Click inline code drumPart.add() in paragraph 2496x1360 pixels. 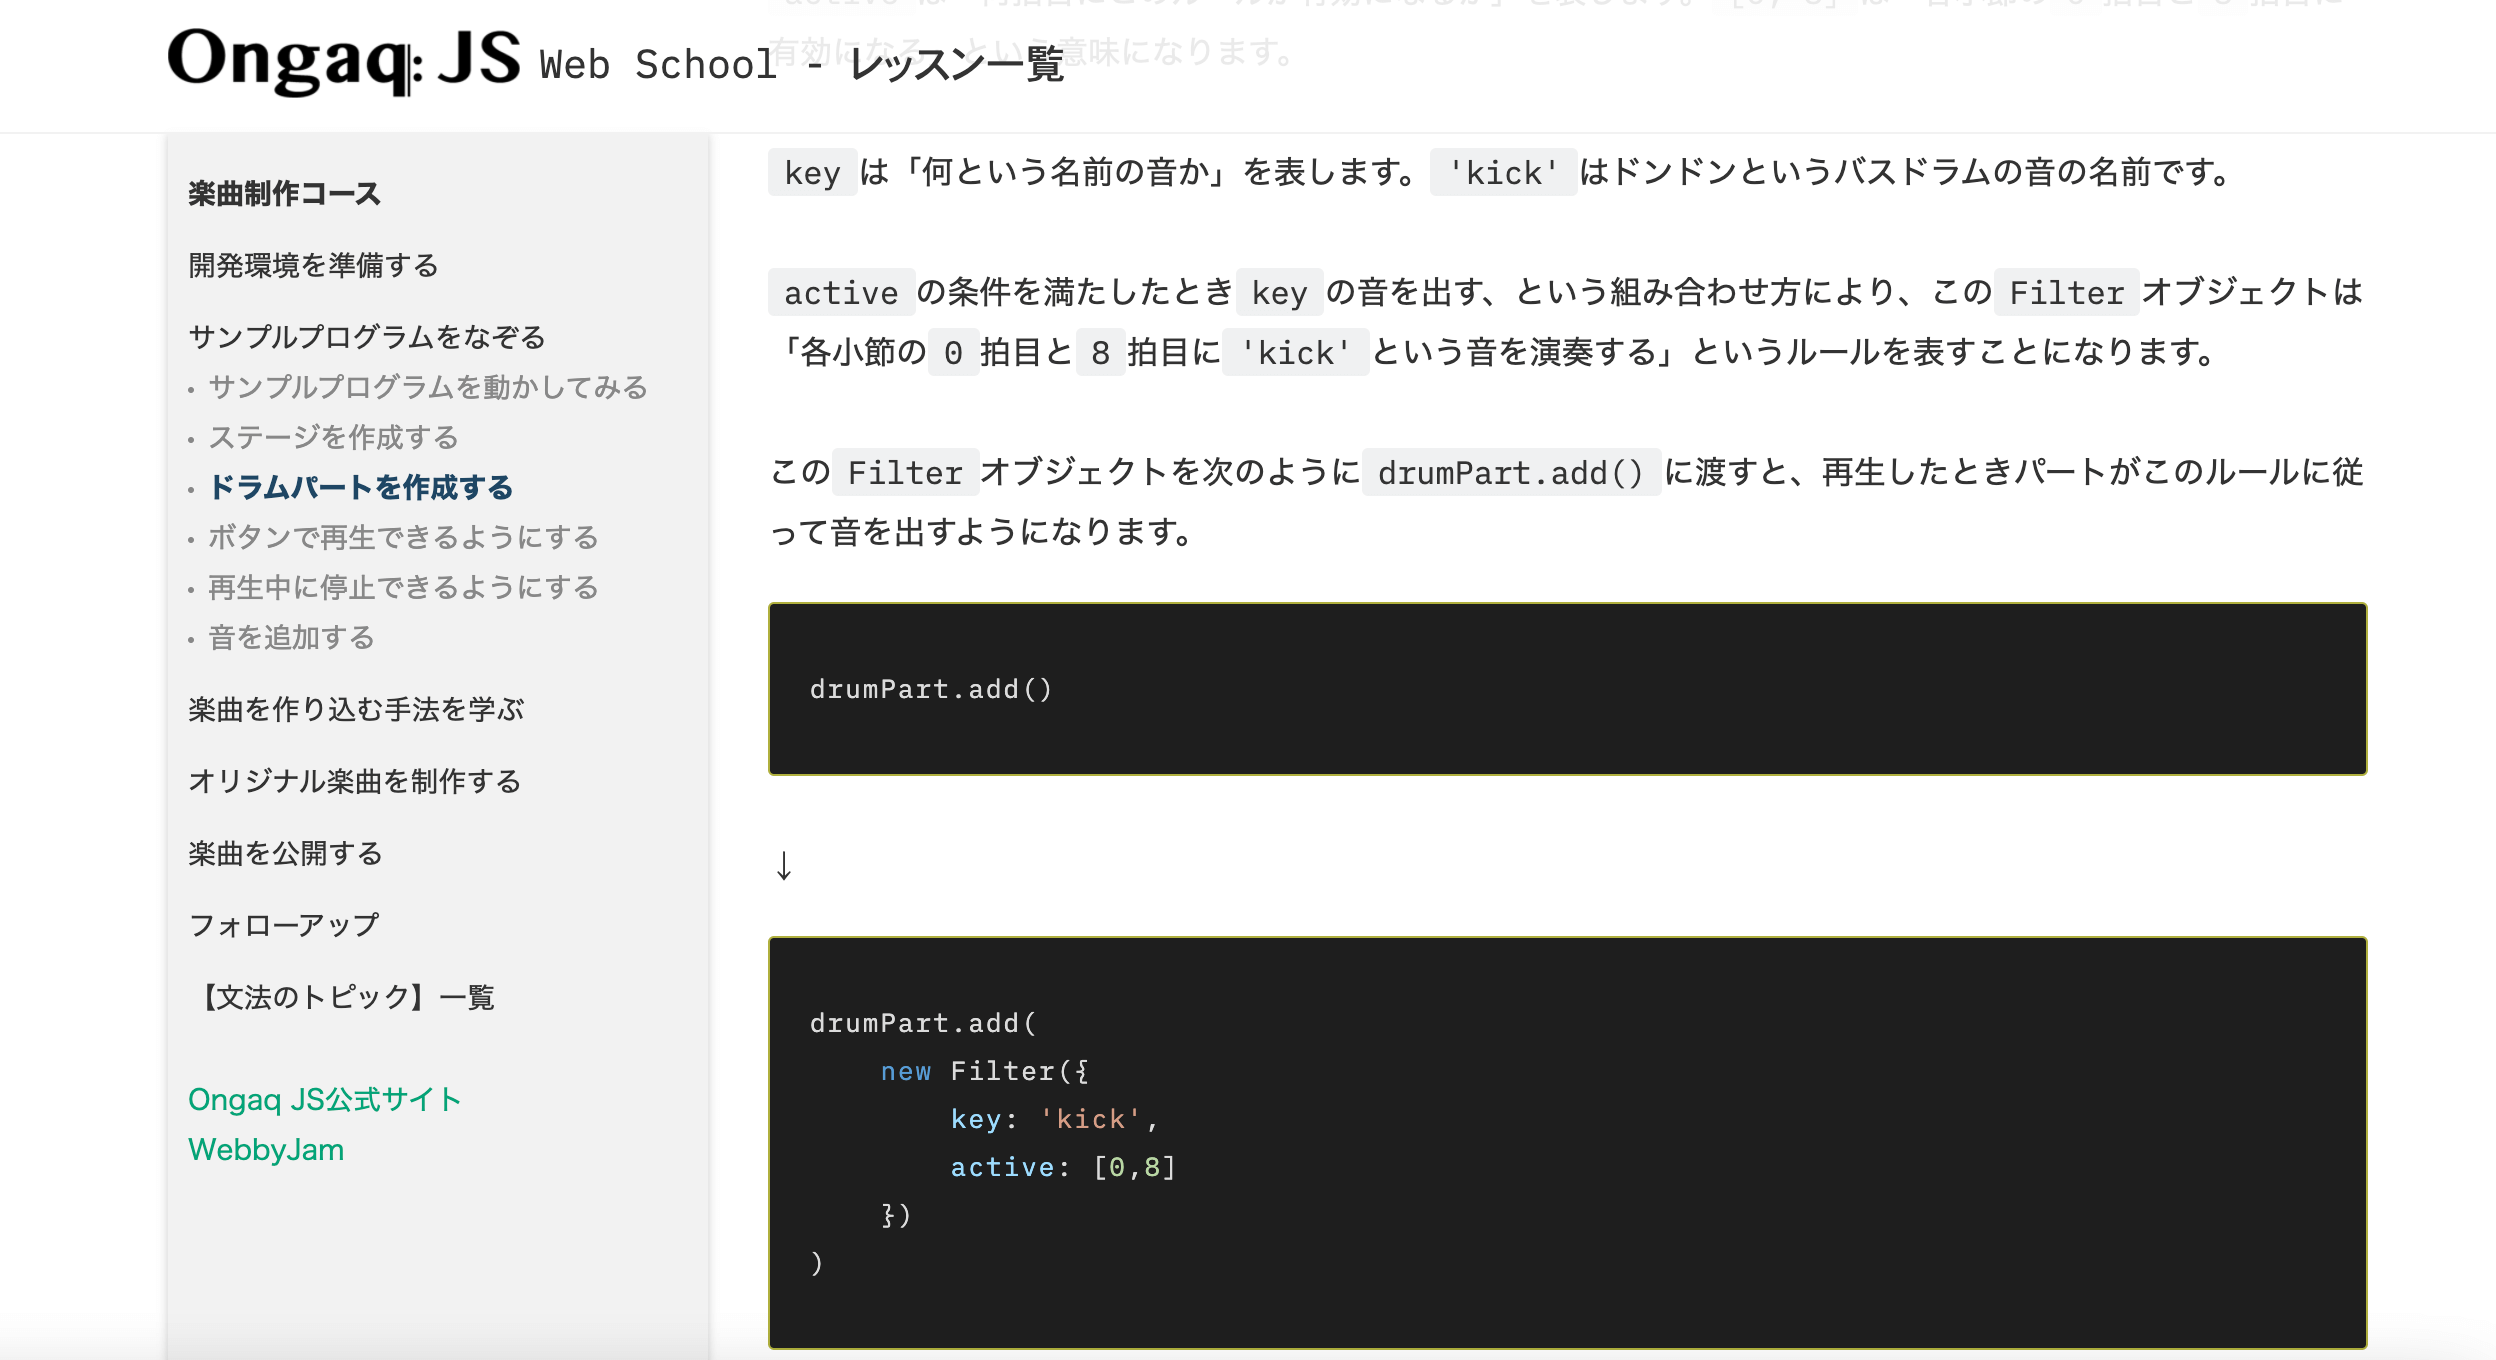1511,472
